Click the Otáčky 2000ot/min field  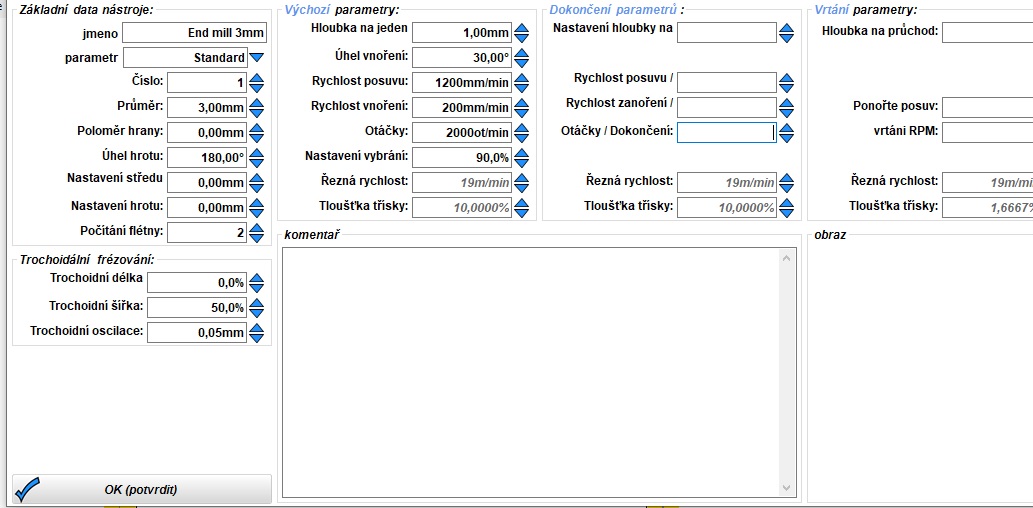461,132
